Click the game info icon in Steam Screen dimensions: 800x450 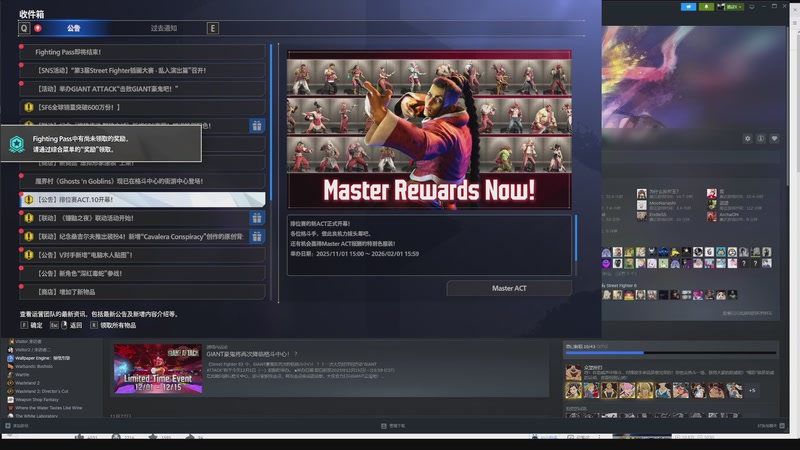click(761, 138)
